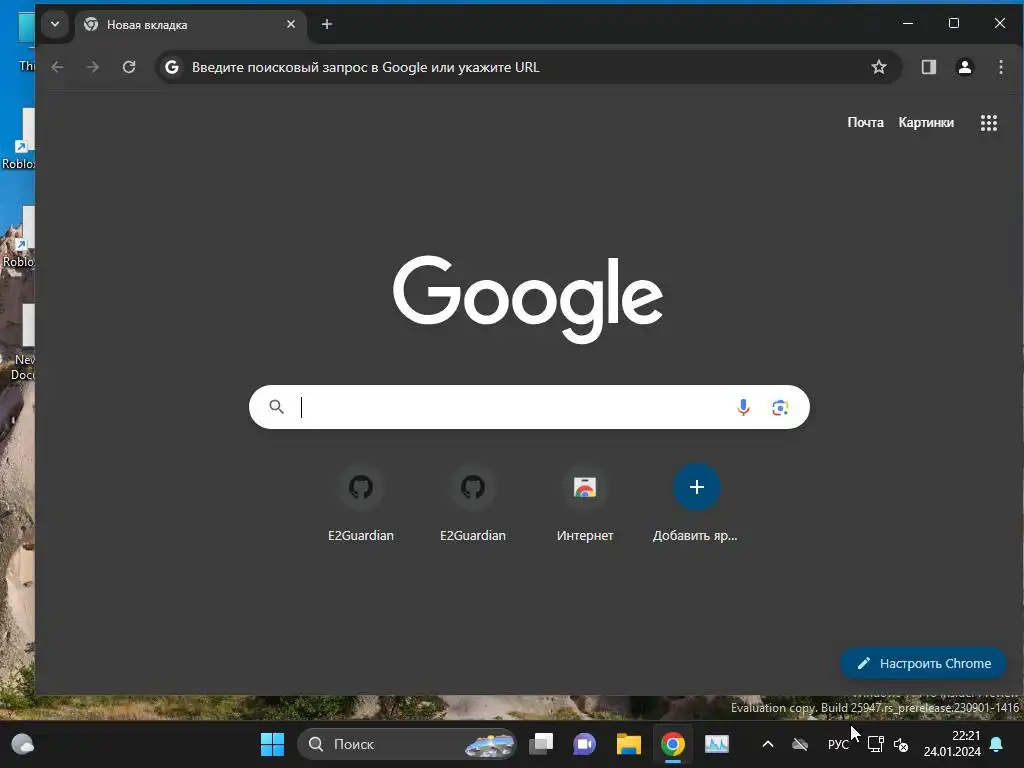Open the Teams chat taskbar icon
The height and width of the screenshot is (768, 1024).
tap(584, 744)
